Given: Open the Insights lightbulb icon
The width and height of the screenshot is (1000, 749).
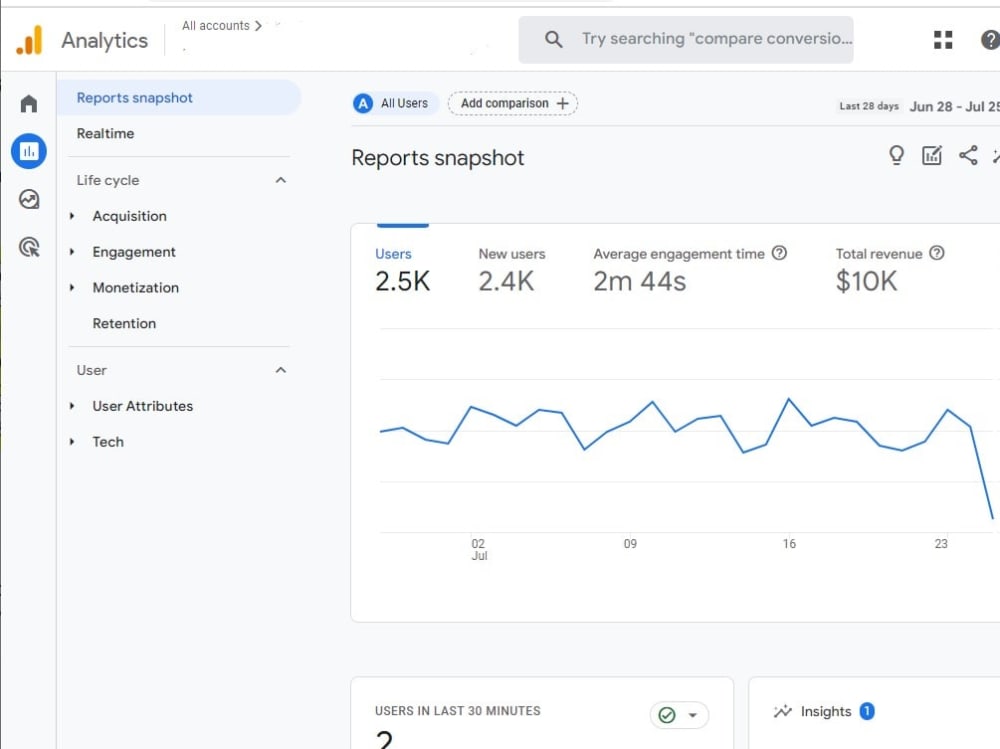Looking at the screenshot, I should tap(896, 155).
